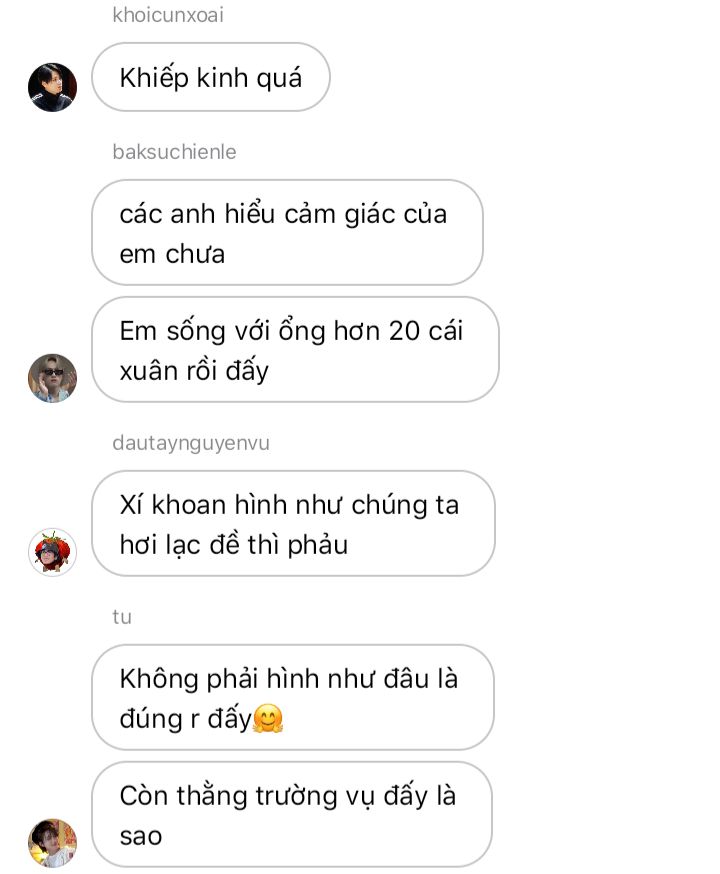Click the tu username label
This screenshot has height=874, width=720.
coord(122,617)
